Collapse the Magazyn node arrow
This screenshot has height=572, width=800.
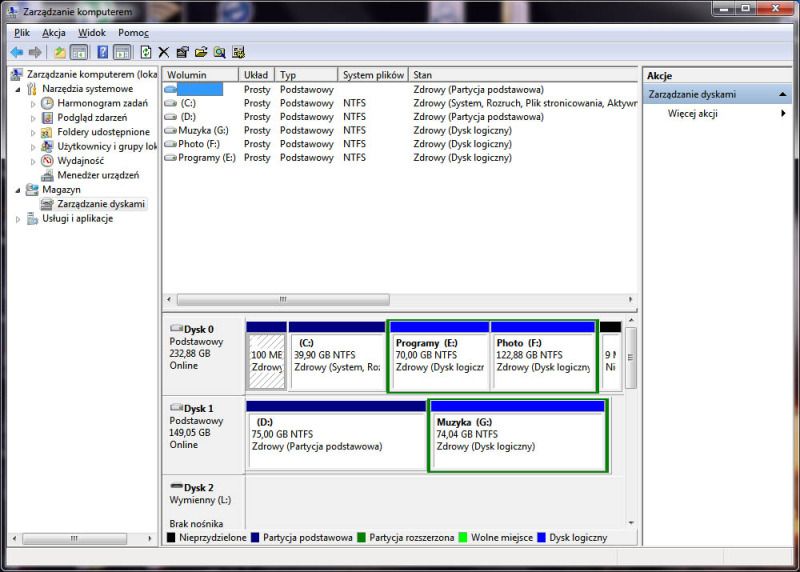tap(18, 190)
